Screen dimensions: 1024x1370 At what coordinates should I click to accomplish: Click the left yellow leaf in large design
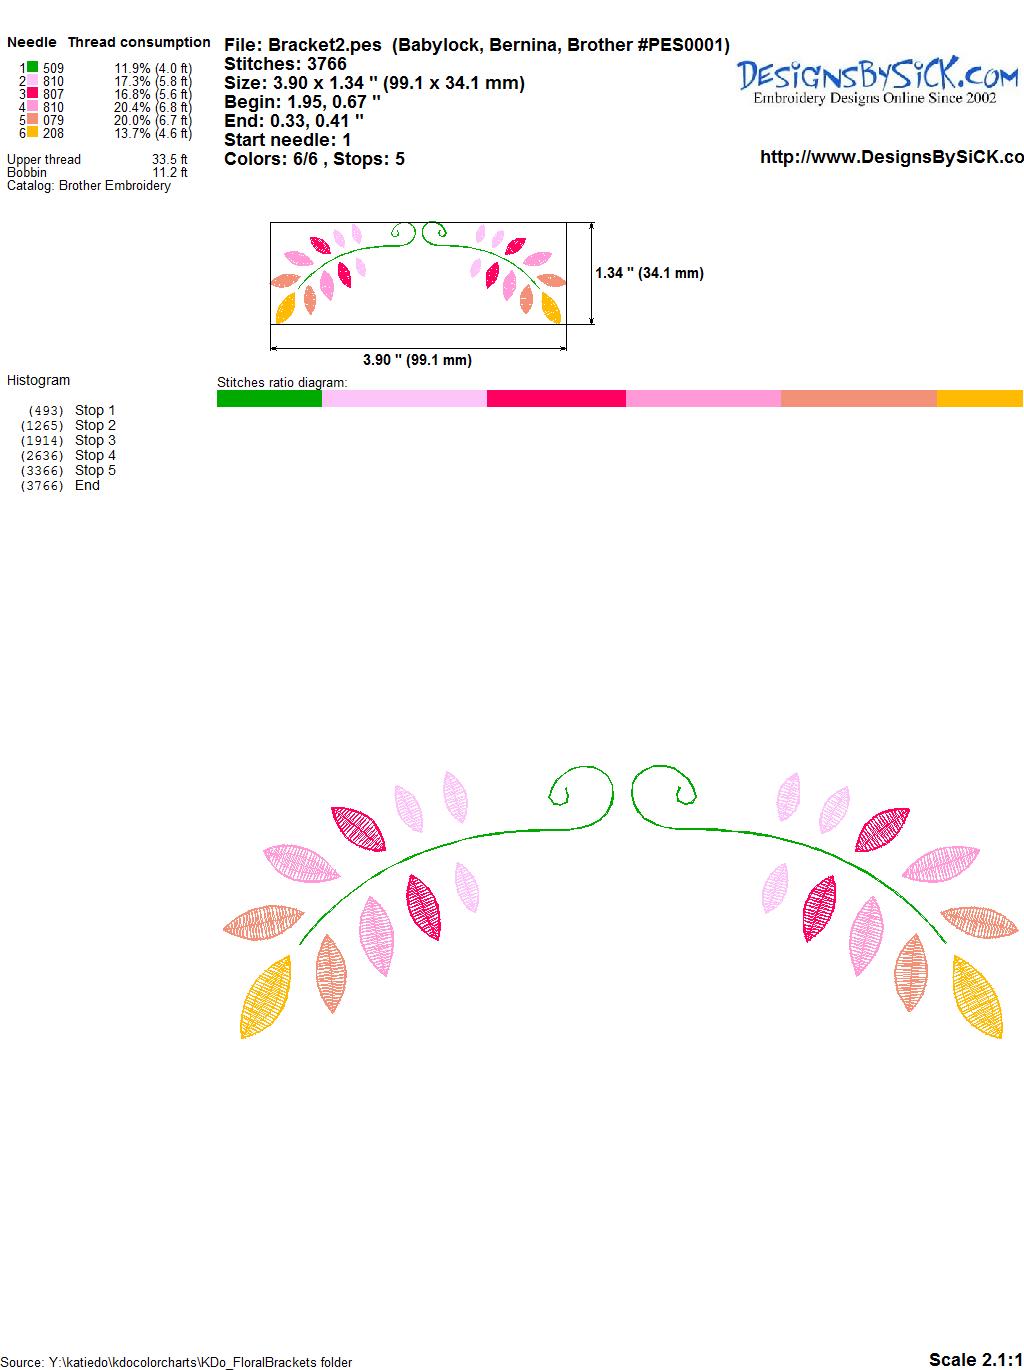tap(266, 997)
